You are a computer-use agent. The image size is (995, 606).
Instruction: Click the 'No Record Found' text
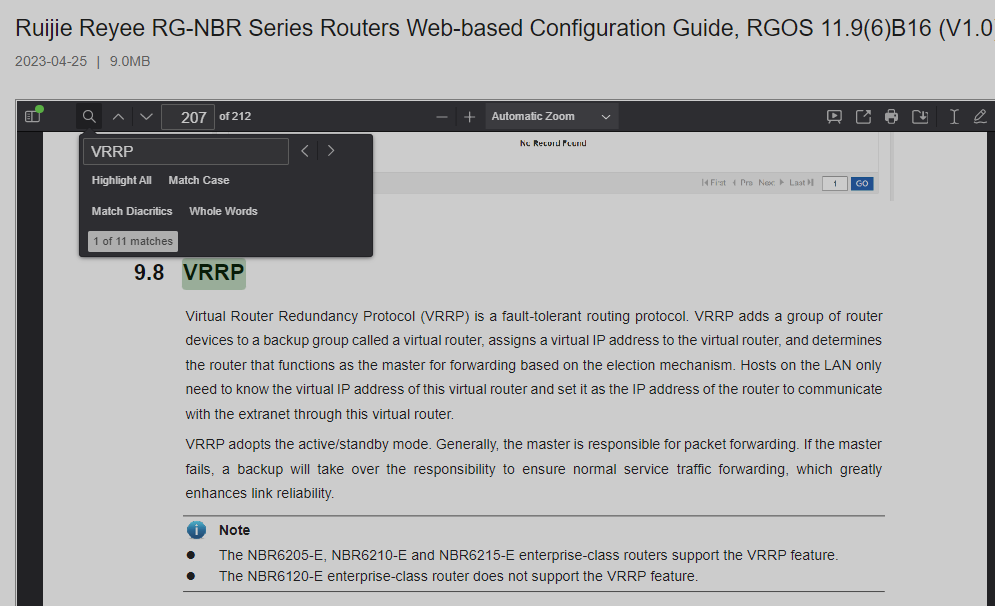(553, 143)
